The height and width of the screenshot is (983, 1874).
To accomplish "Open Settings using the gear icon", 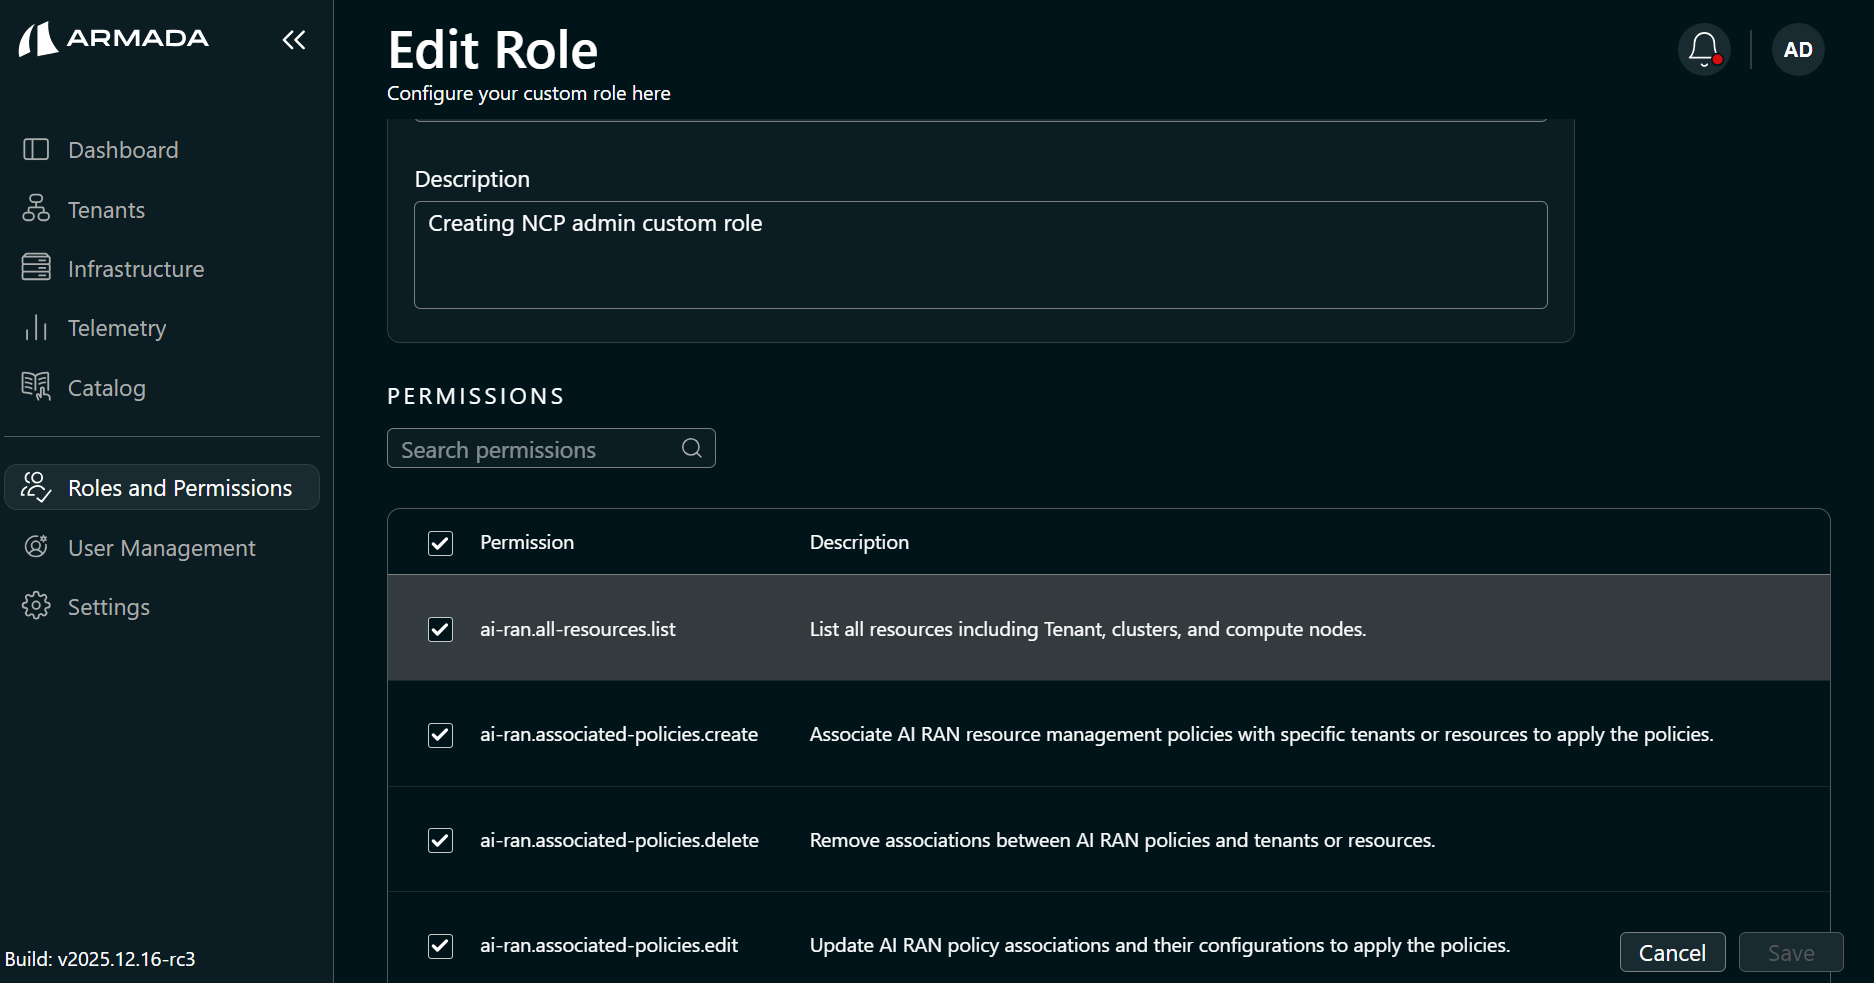I will pos(36,606).
